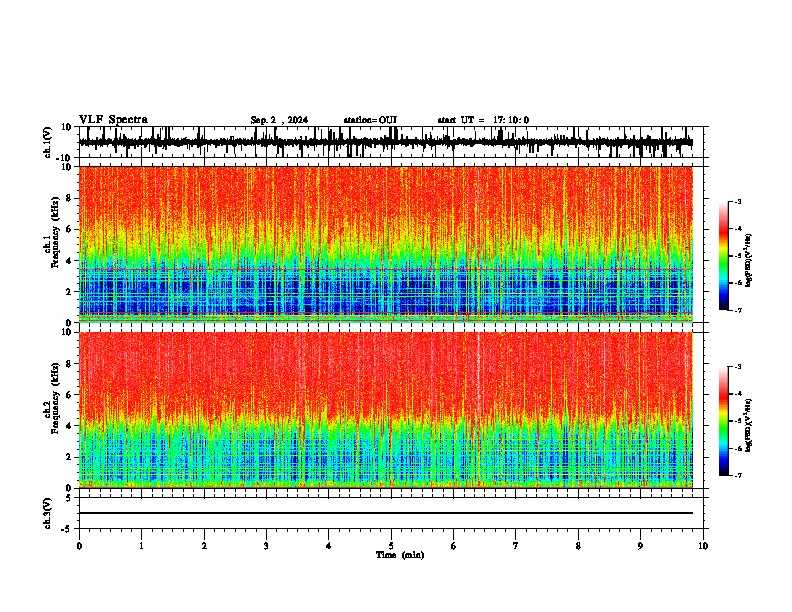Click the "-7" label on ch.1 colorbar
The height and width of the screenshot is (612, 792).
(x=737, y=310)
